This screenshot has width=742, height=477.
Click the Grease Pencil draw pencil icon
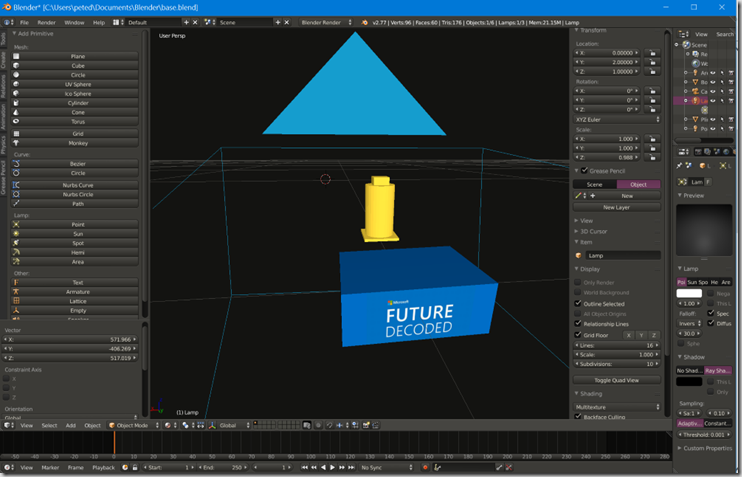(578, 195)
